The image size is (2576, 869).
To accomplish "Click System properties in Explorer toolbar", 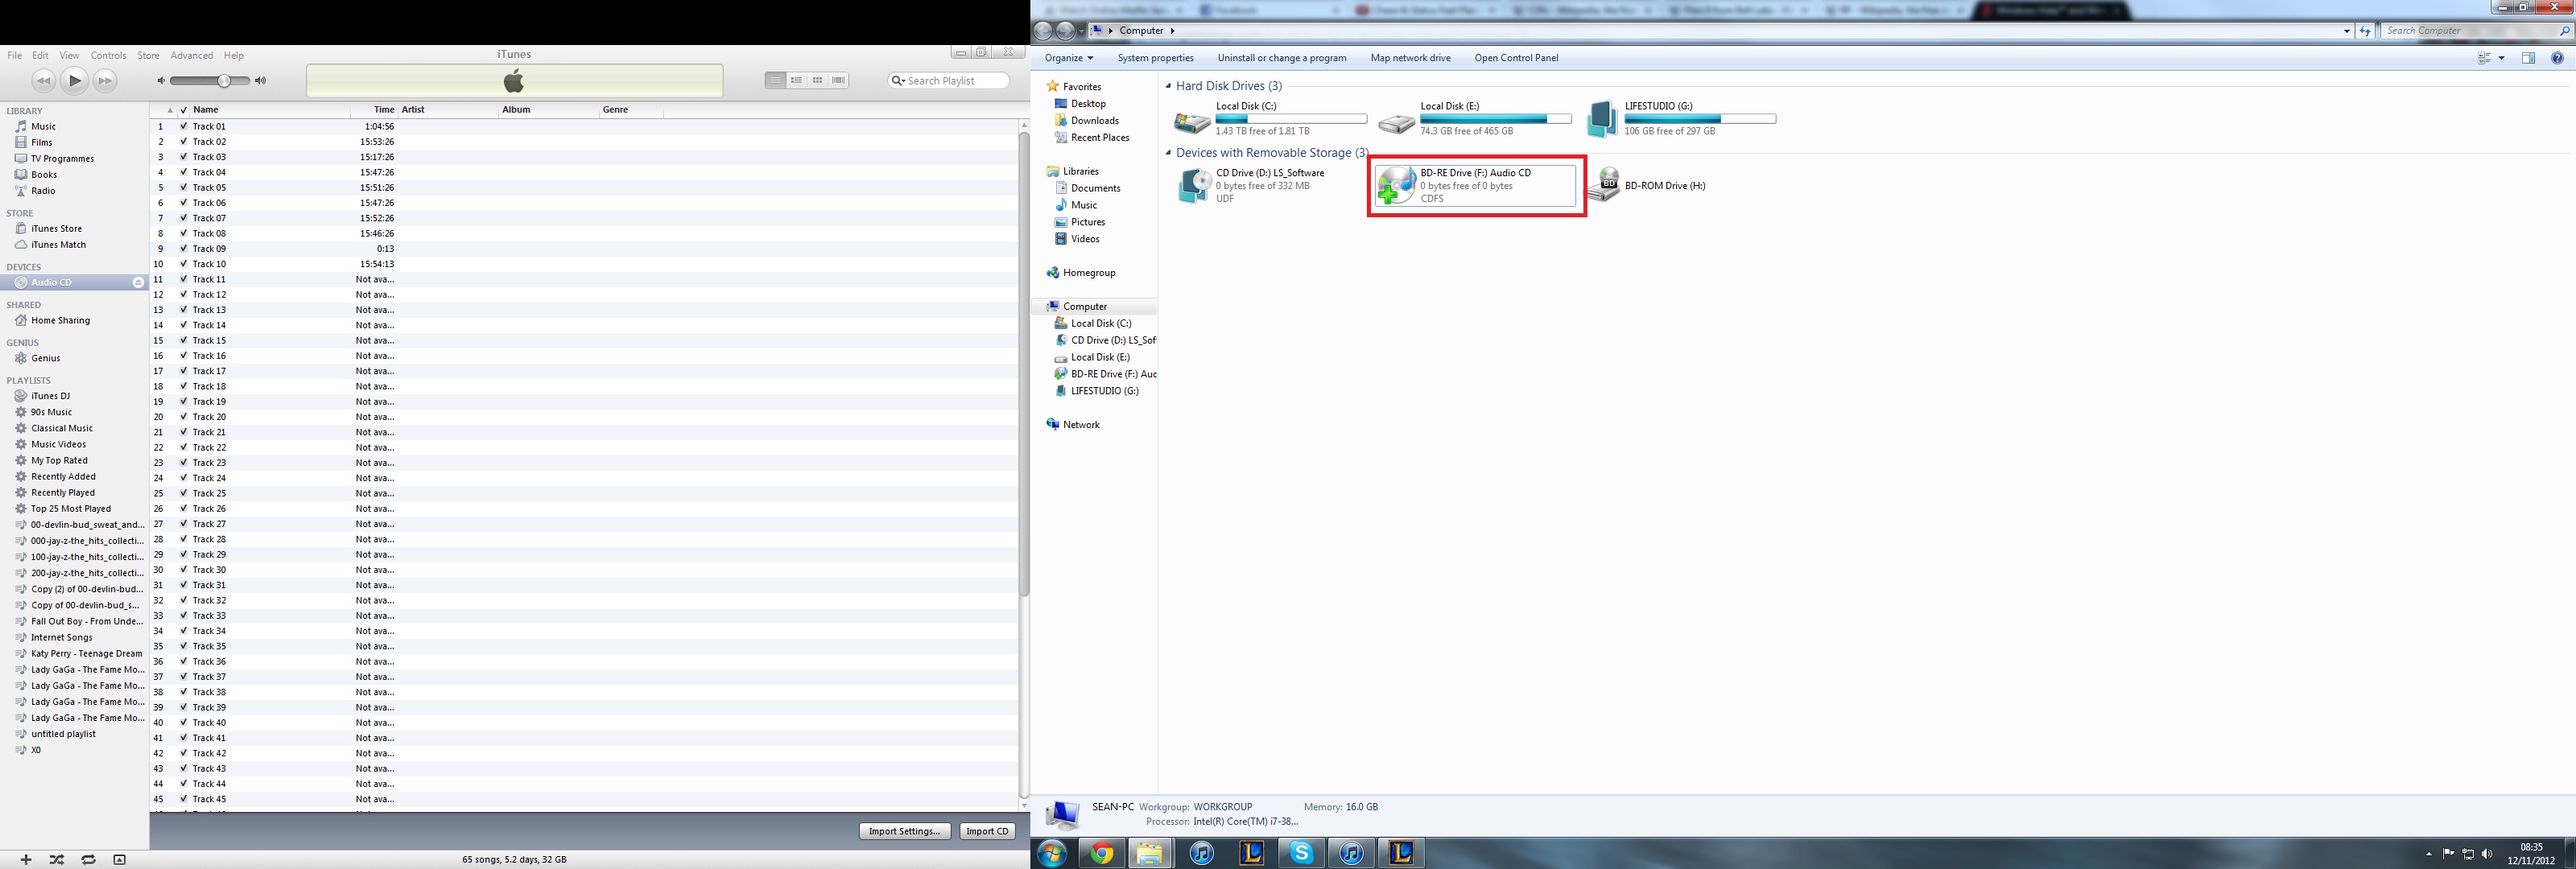I will pyautogui.click(x=1155, y=58).
